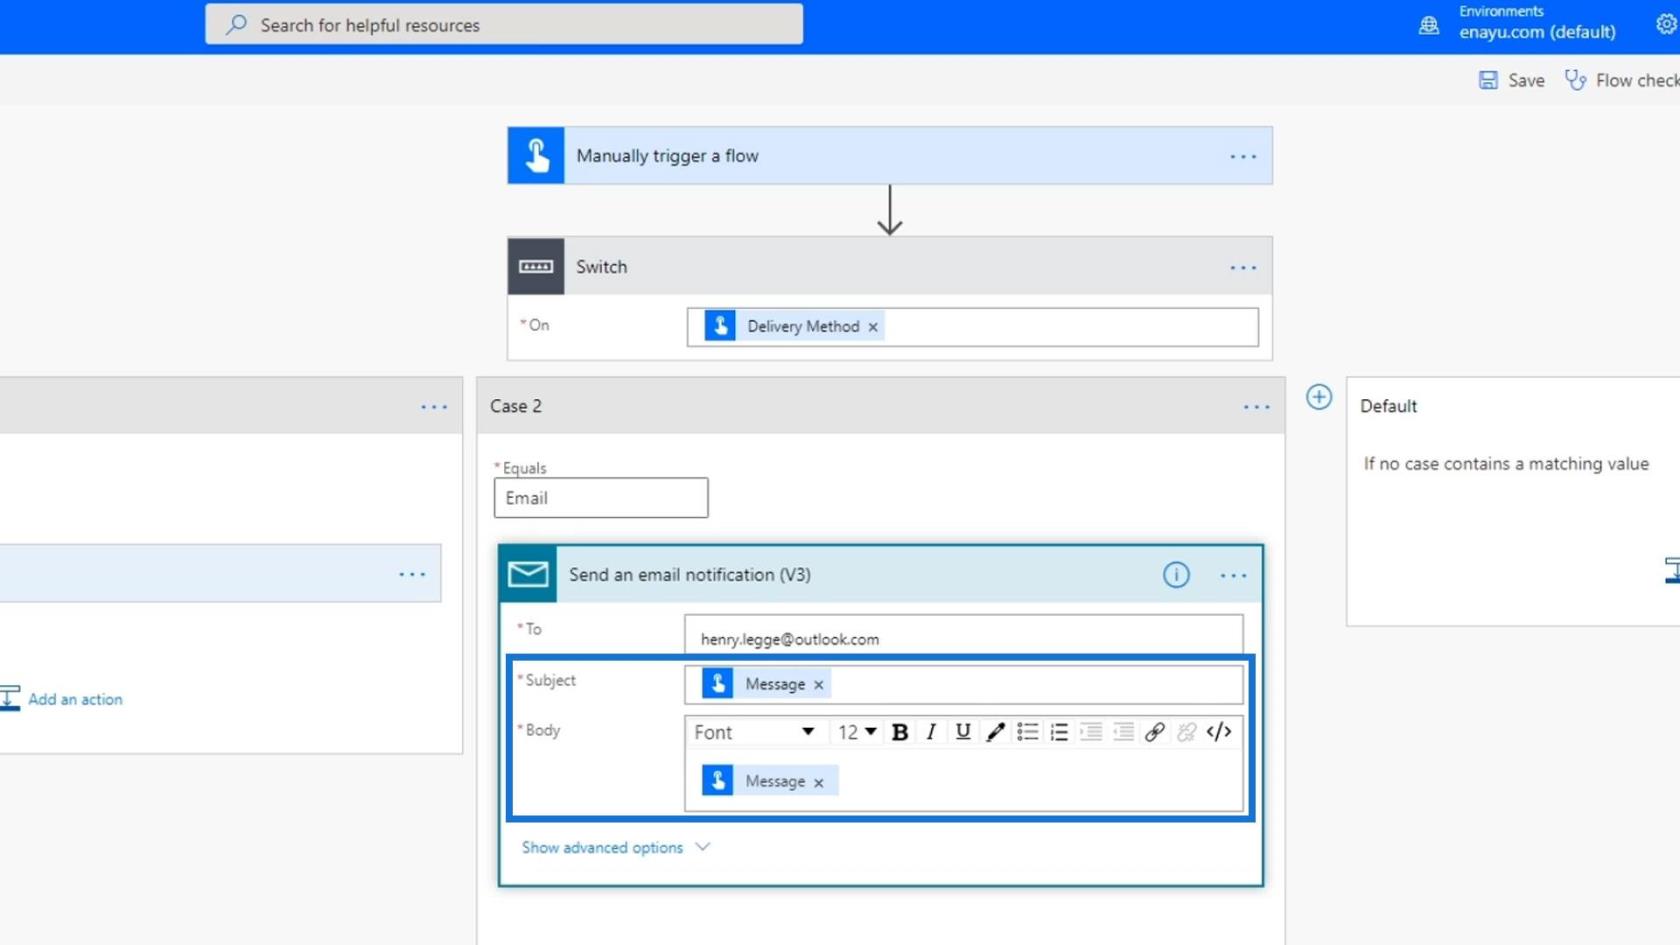1680x945 pixels.
Task: Select the Message token in Body
Action: point(768,781)
